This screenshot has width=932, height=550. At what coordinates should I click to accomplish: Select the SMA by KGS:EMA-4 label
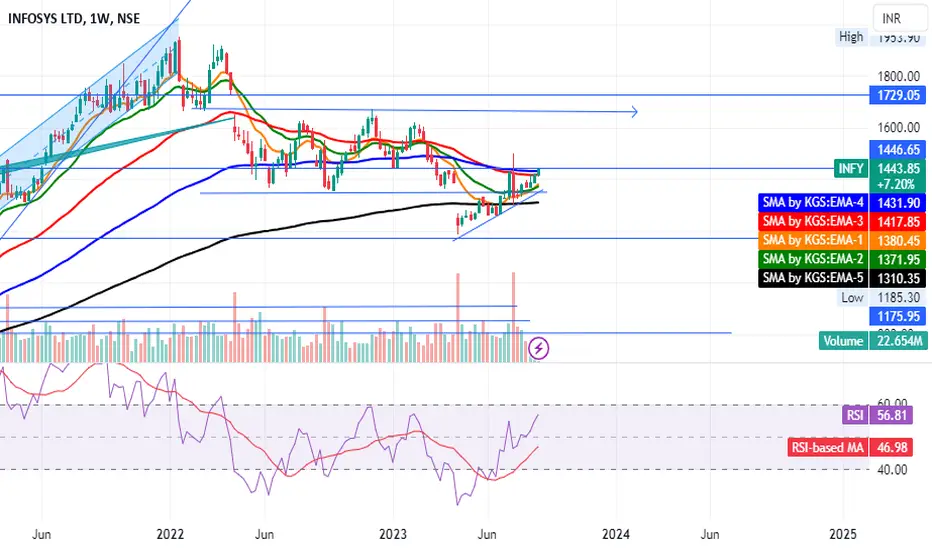(813, 203)
